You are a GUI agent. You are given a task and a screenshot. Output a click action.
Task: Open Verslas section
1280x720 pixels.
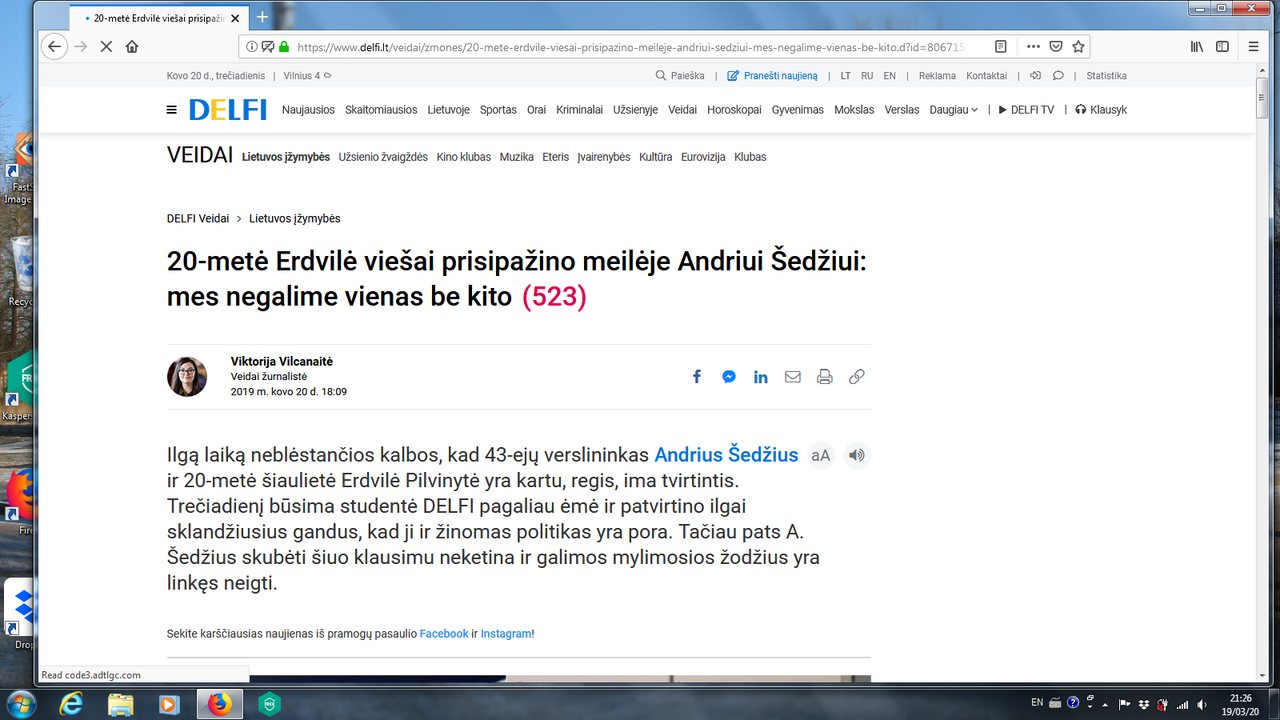point(902,110)
